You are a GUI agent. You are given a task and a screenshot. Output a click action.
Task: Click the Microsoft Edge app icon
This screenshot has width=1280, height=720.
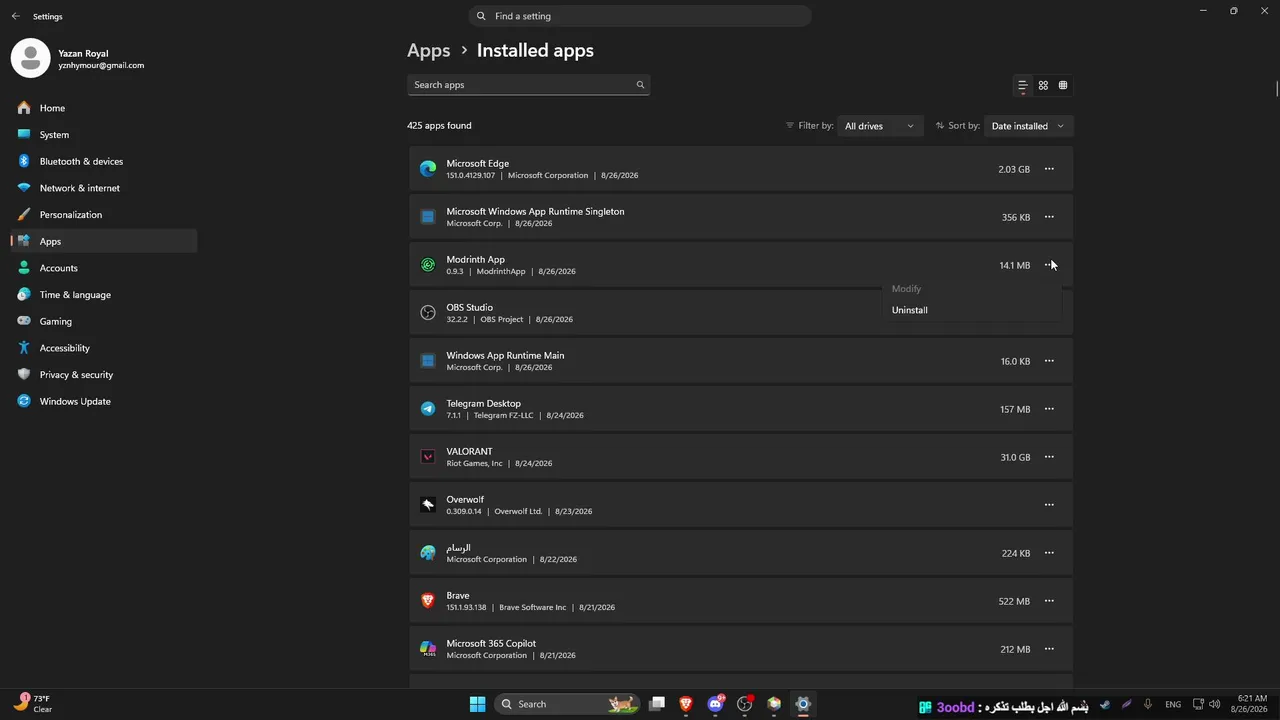pyautogui.click(x=428, y=169)
